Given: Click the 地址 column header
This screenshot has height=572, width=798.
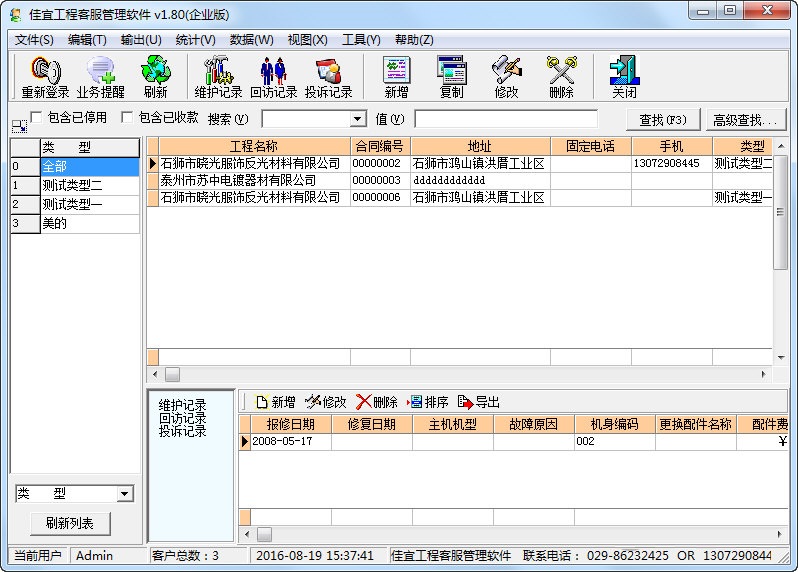Looking at the screenshot, I should pos(480,146).
